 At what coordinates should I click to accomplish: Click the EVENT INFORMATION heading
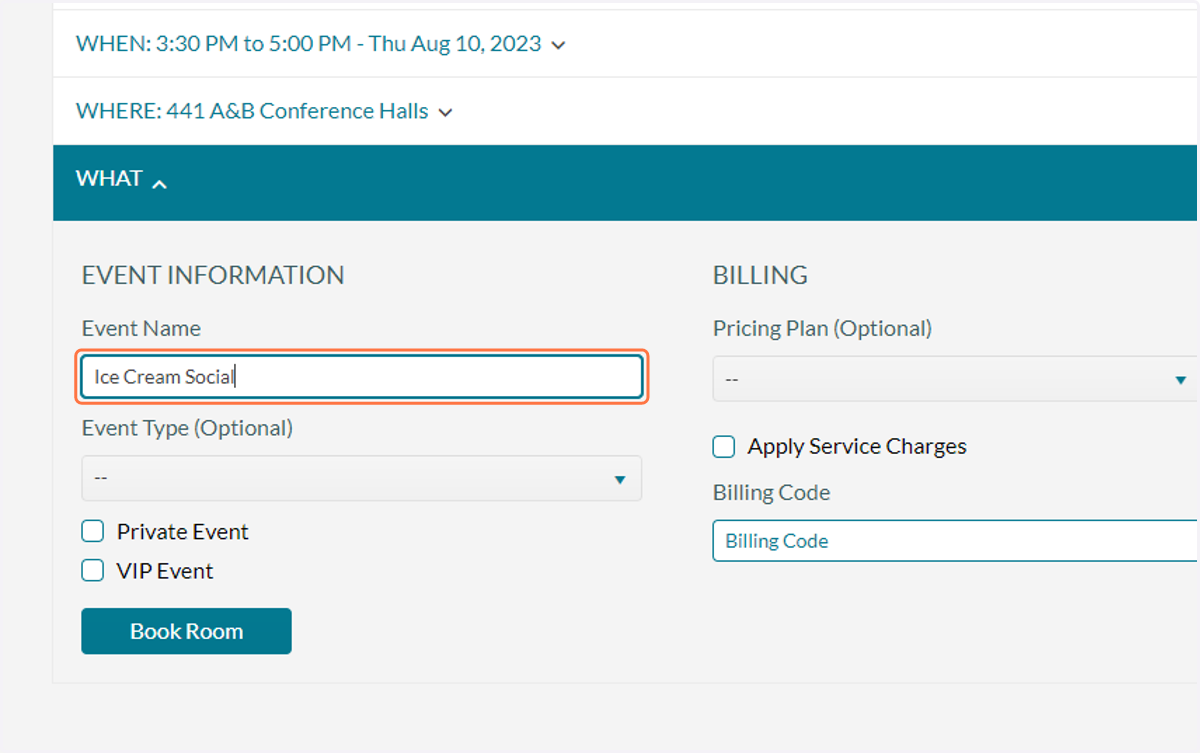[213, 275]
